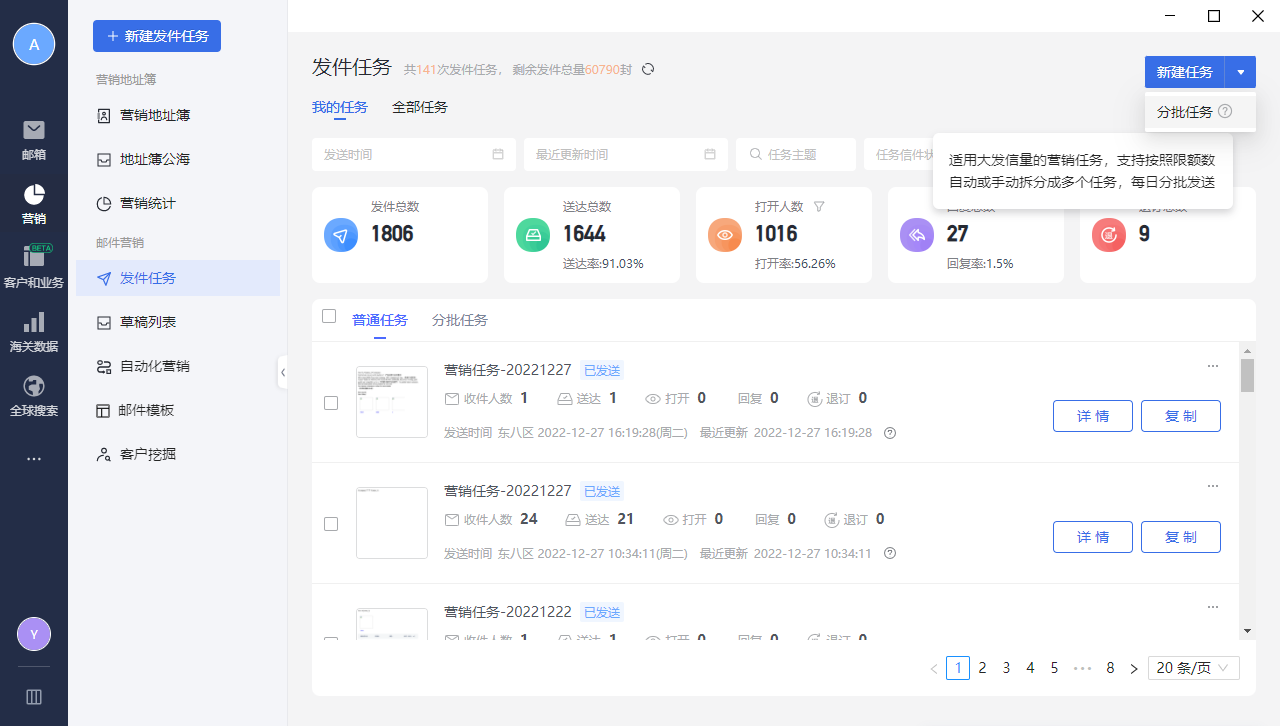Image resolution: width=1280 pixels, height=726 pixels.
Task: Open 全球搜索 globe icon
Action: point(34,386)
